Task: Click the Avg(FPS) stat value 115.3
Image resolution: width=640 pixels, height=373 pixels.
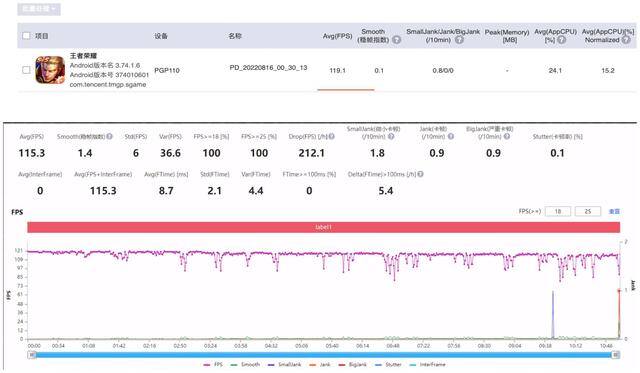Action: pos(31,153)
